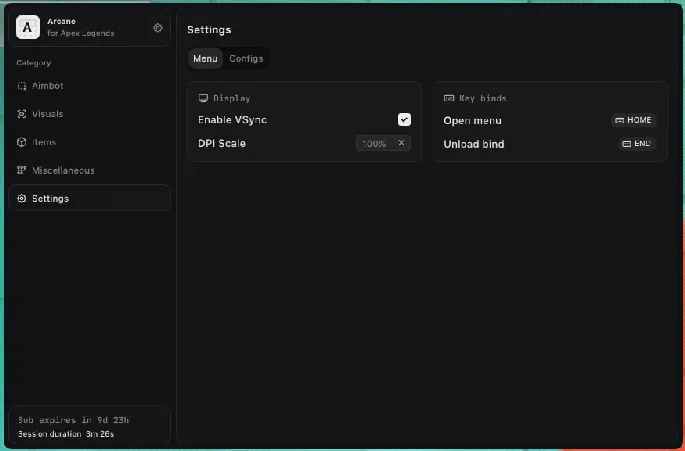Click the monitor icon next to Display

pyautogui.click(x=203, y=98)
